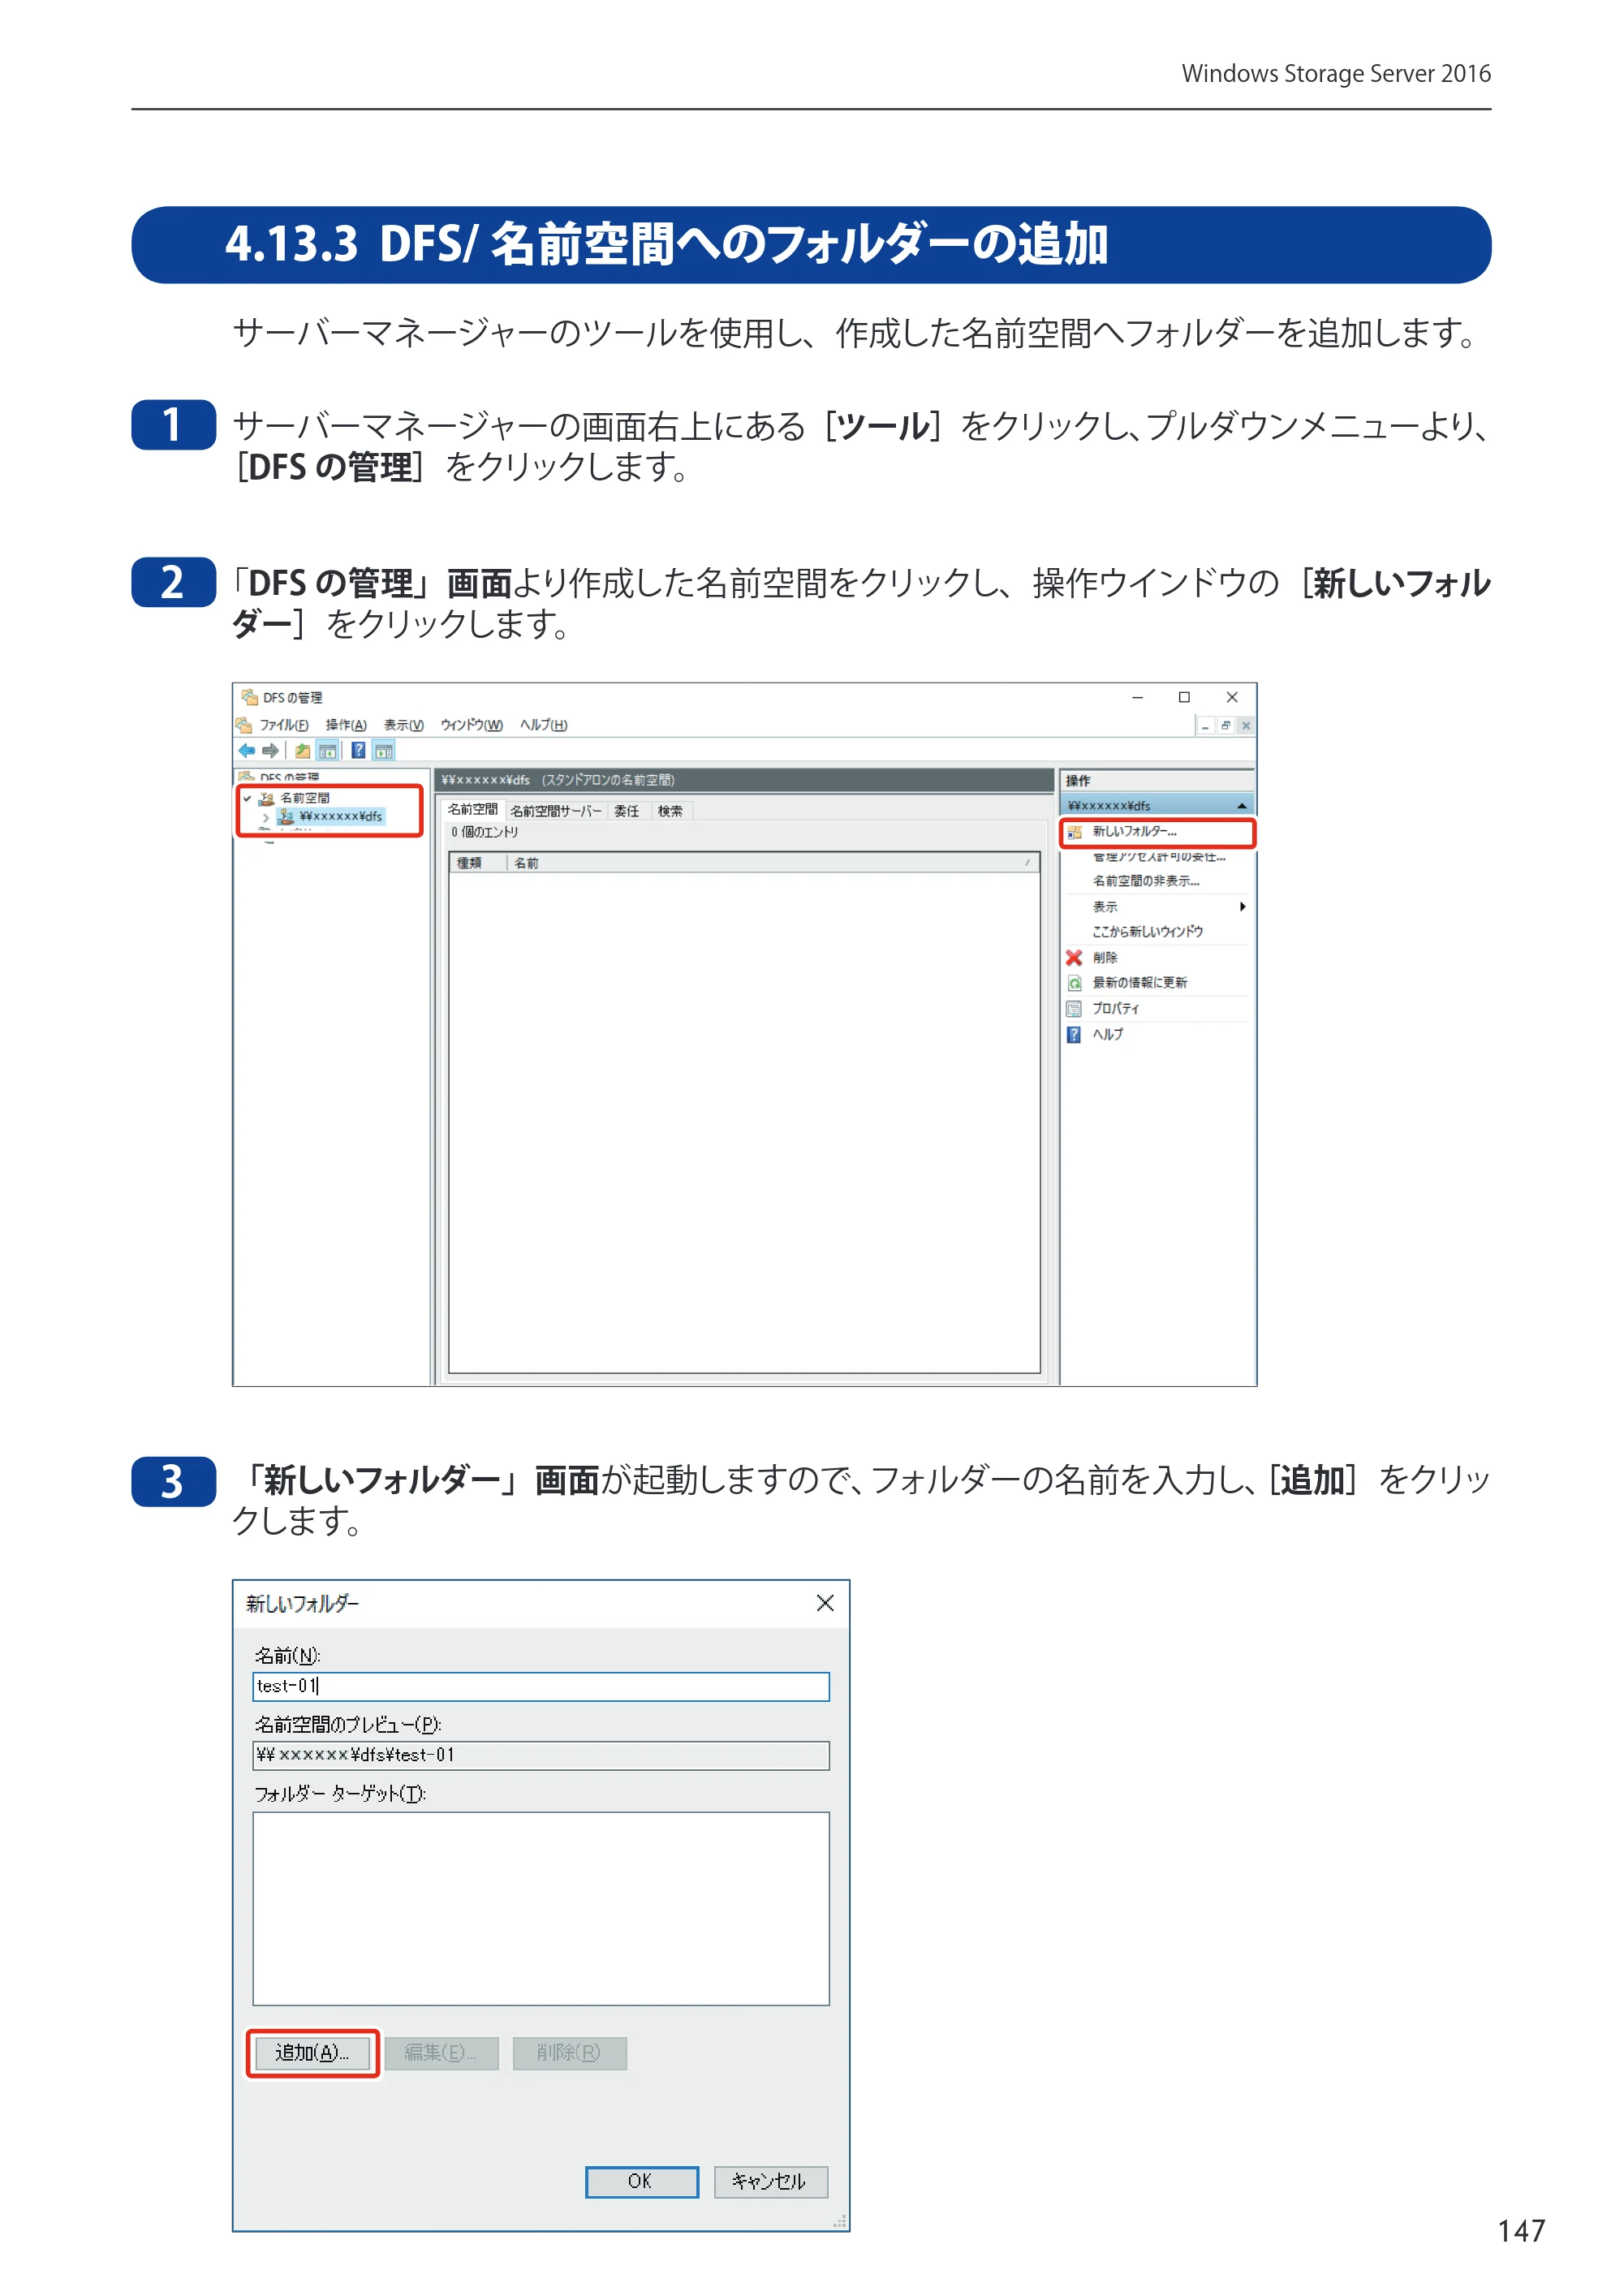This screenshot has width=1624, height=2296.
Task: Open the 表示 submenu arrow in actions
Action: tap(1242, 907)
